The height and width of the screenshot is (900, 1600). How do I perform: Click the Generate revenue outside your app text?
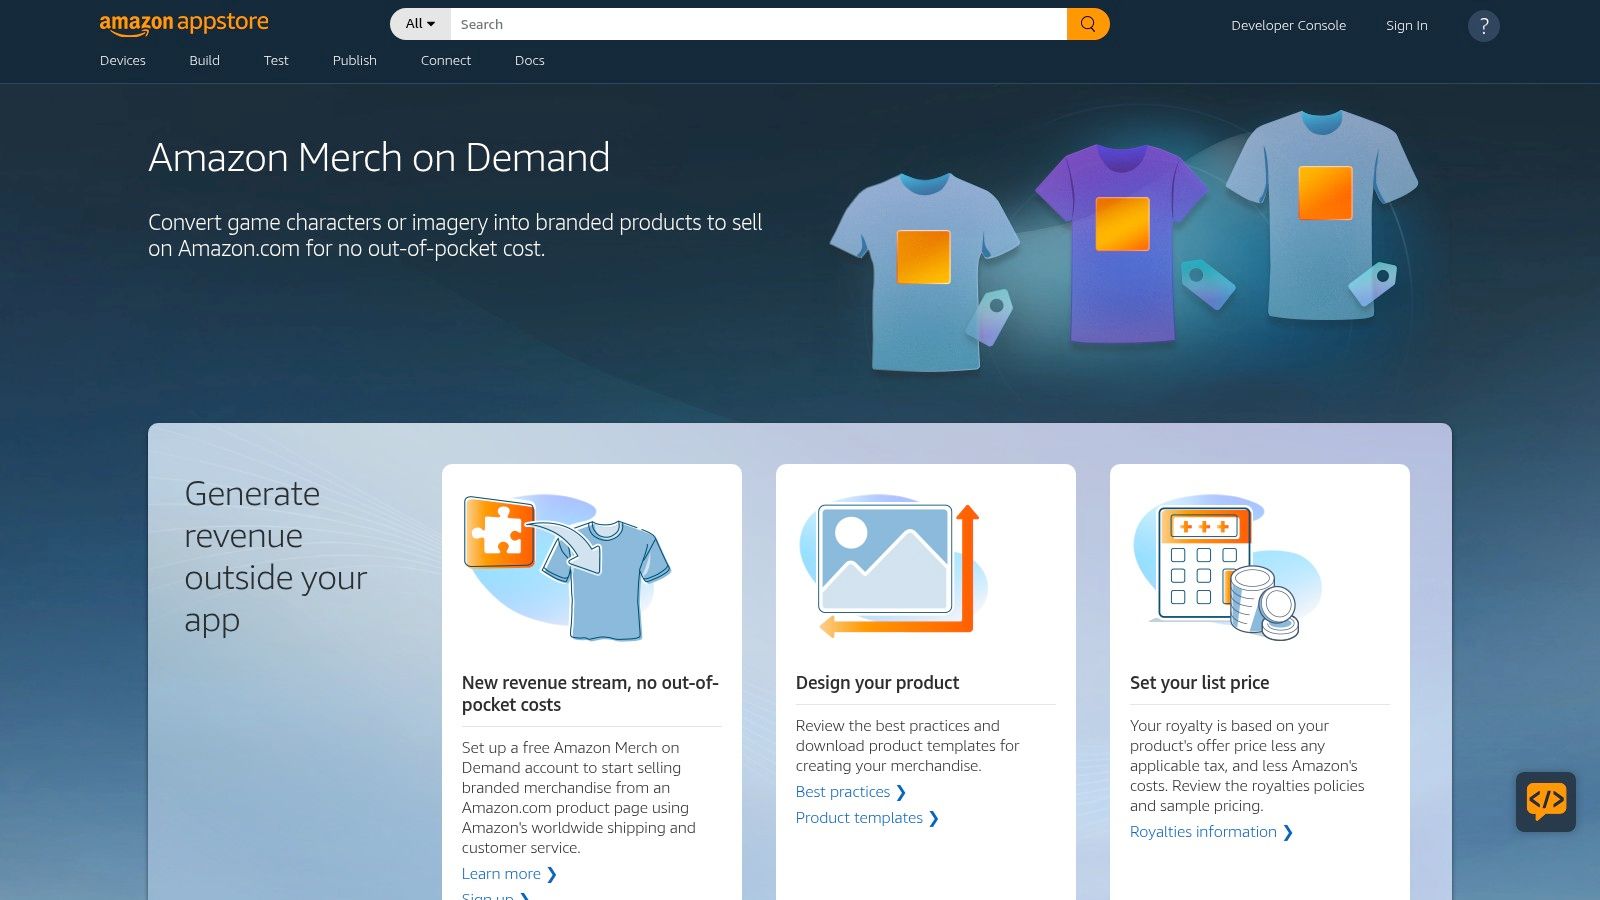coord(276,557)
